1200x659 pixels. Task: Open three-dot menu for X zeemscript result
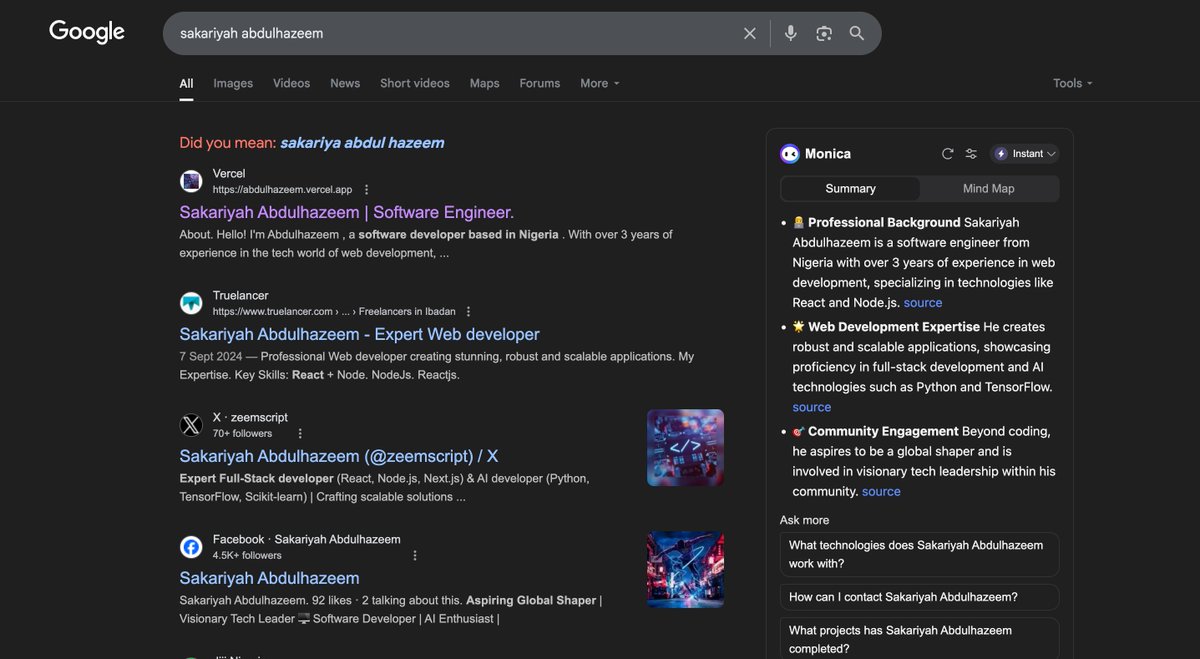[x=300, y=434]
